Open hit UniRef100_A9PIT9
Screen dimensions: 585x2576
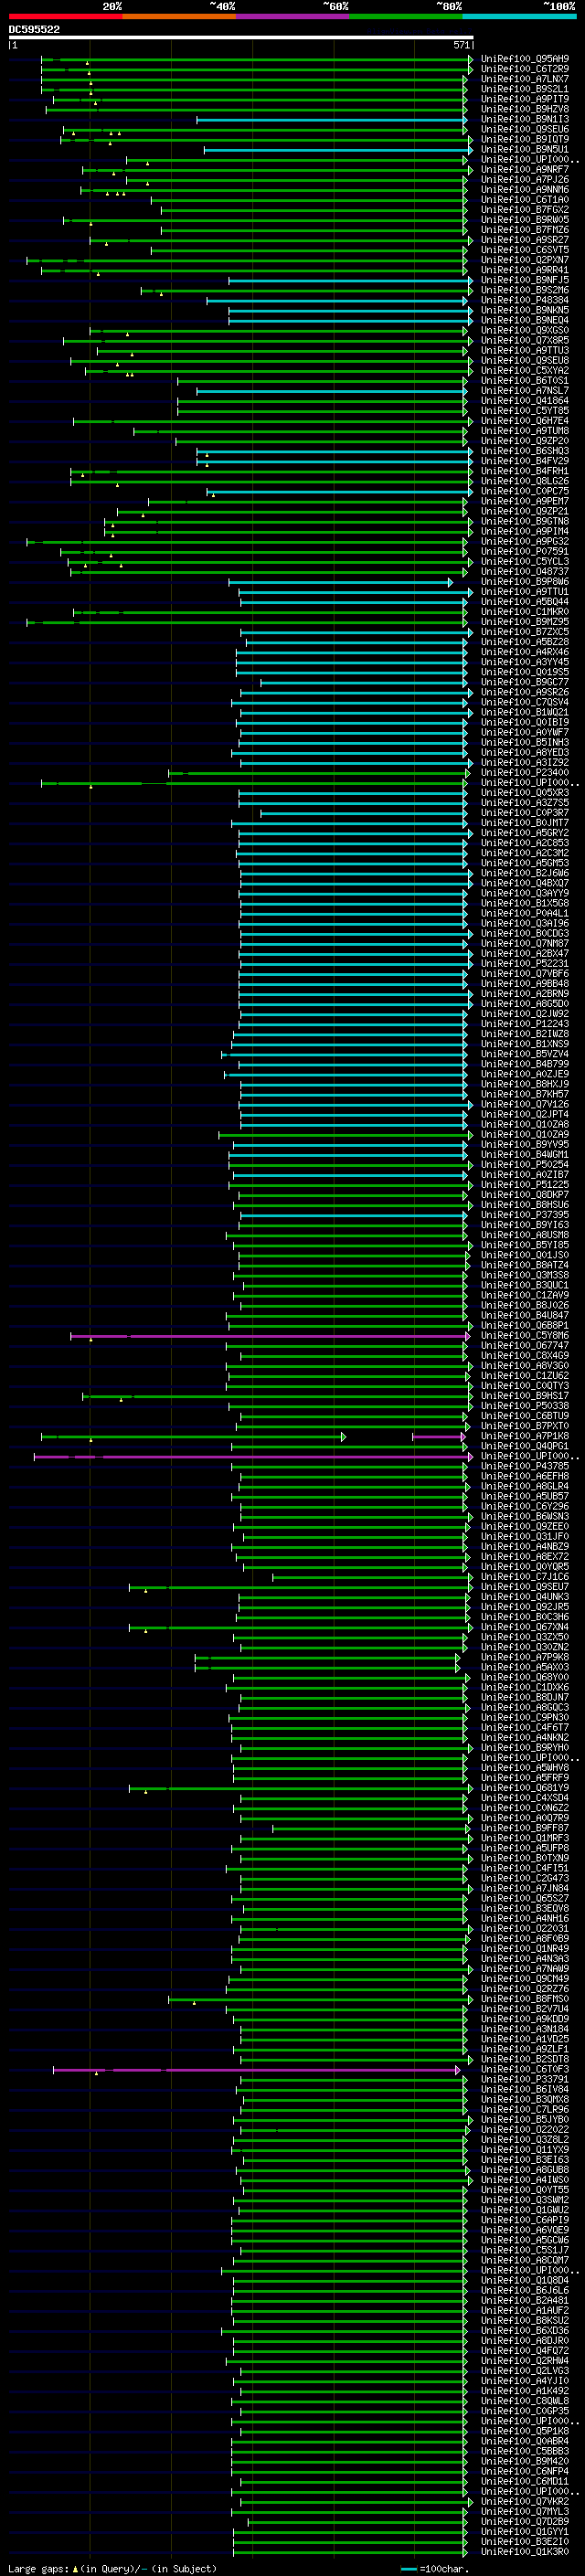click(x=524, y=99)
